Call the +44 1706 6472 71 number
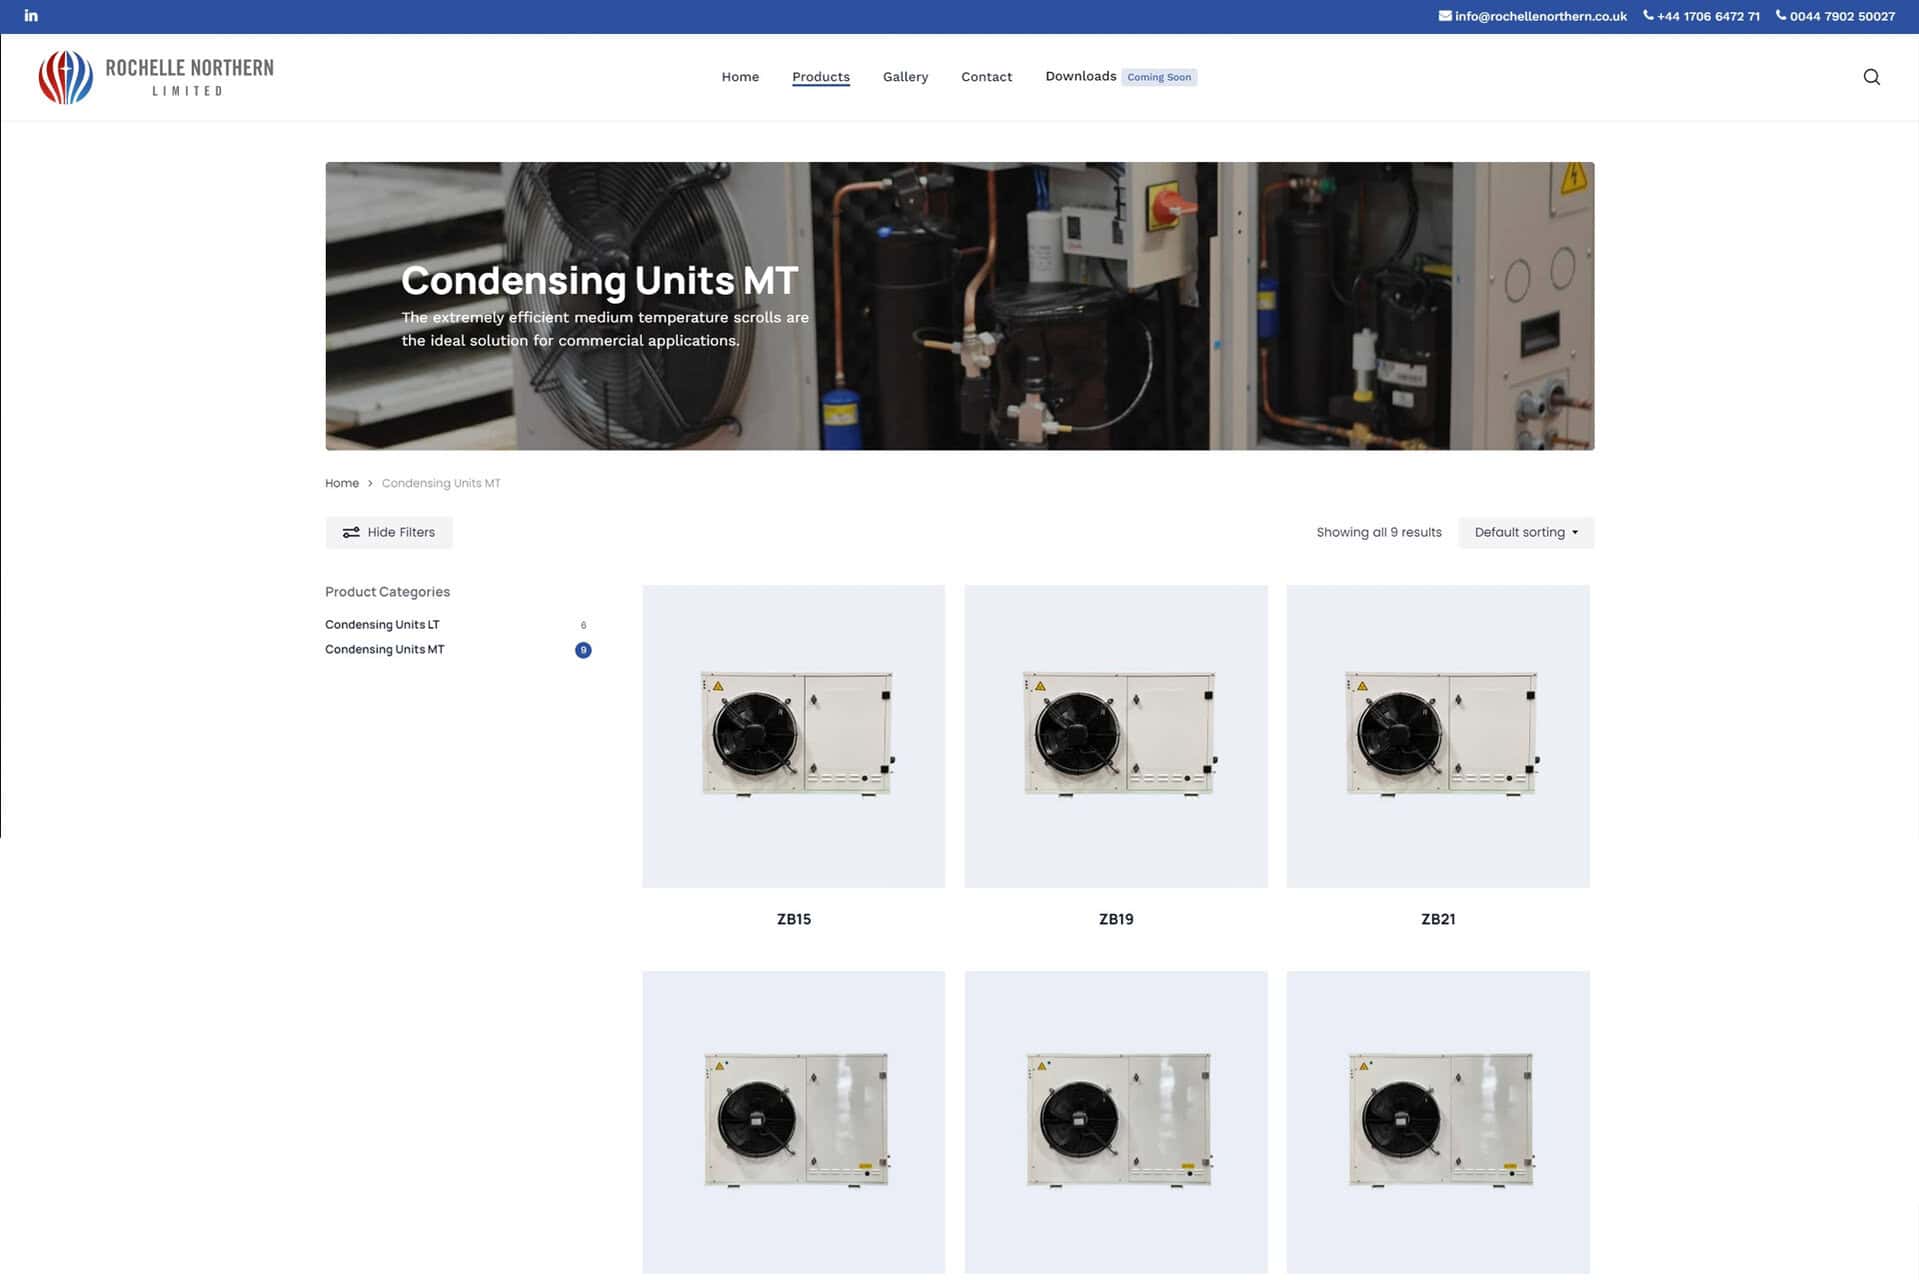 1701,16
